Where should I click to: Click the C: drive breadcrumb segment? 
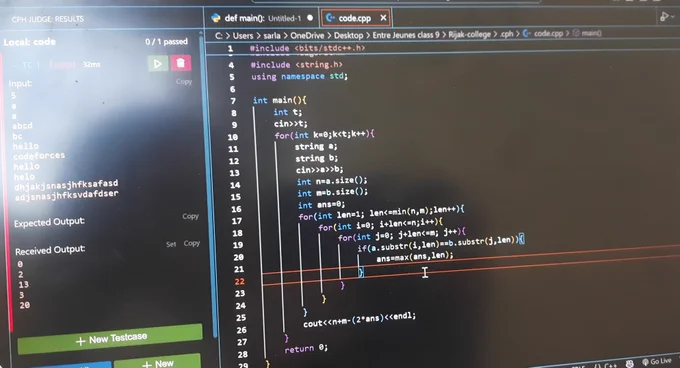pos(219,36)
